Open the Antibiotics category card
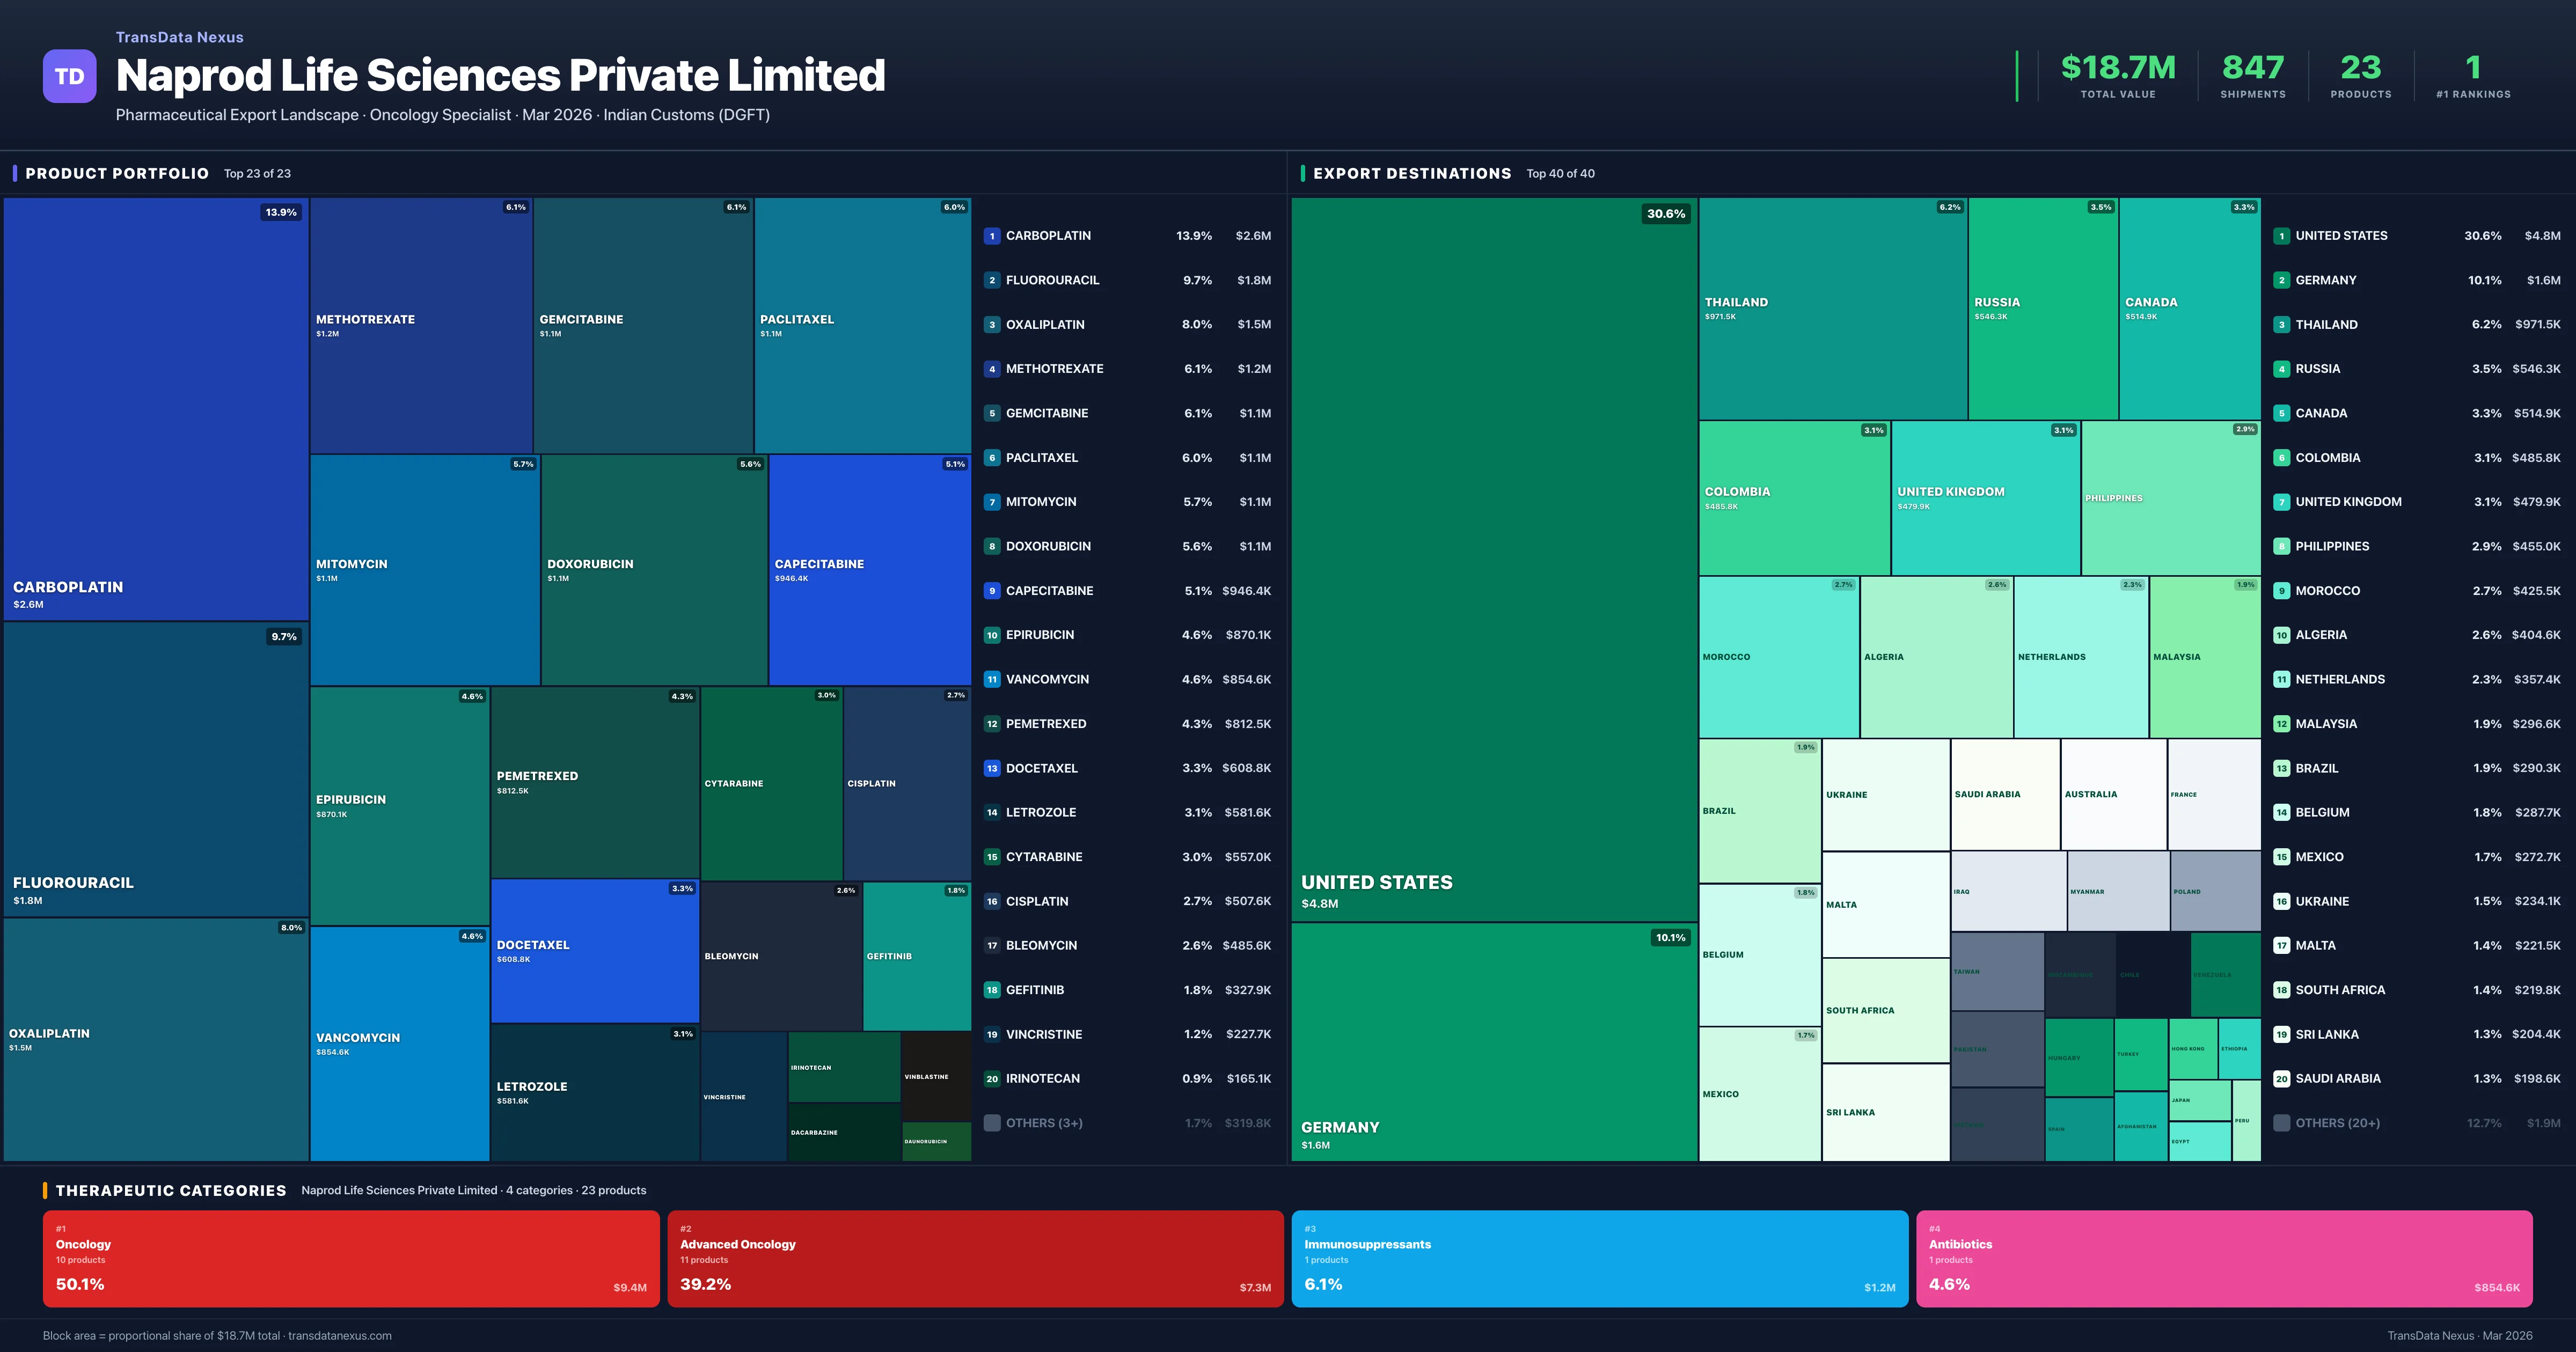The width and height of the screenshot is (2576, 1352). pos(2223,1258)
